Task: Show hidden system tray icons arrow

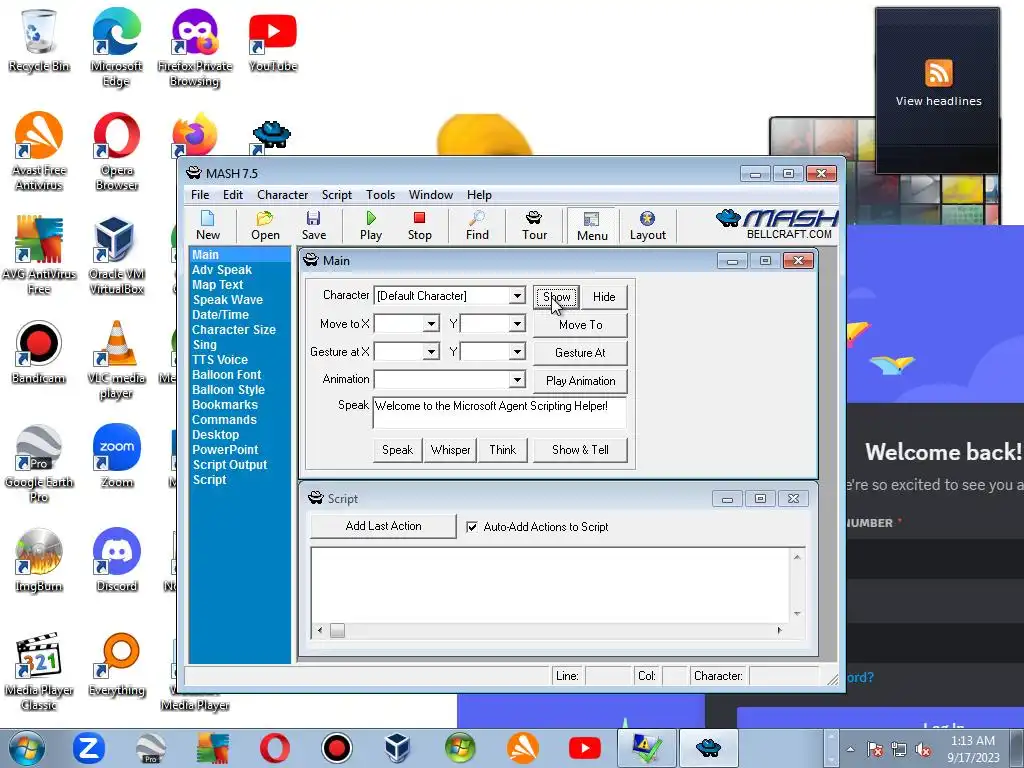Action: pos(850,749)
